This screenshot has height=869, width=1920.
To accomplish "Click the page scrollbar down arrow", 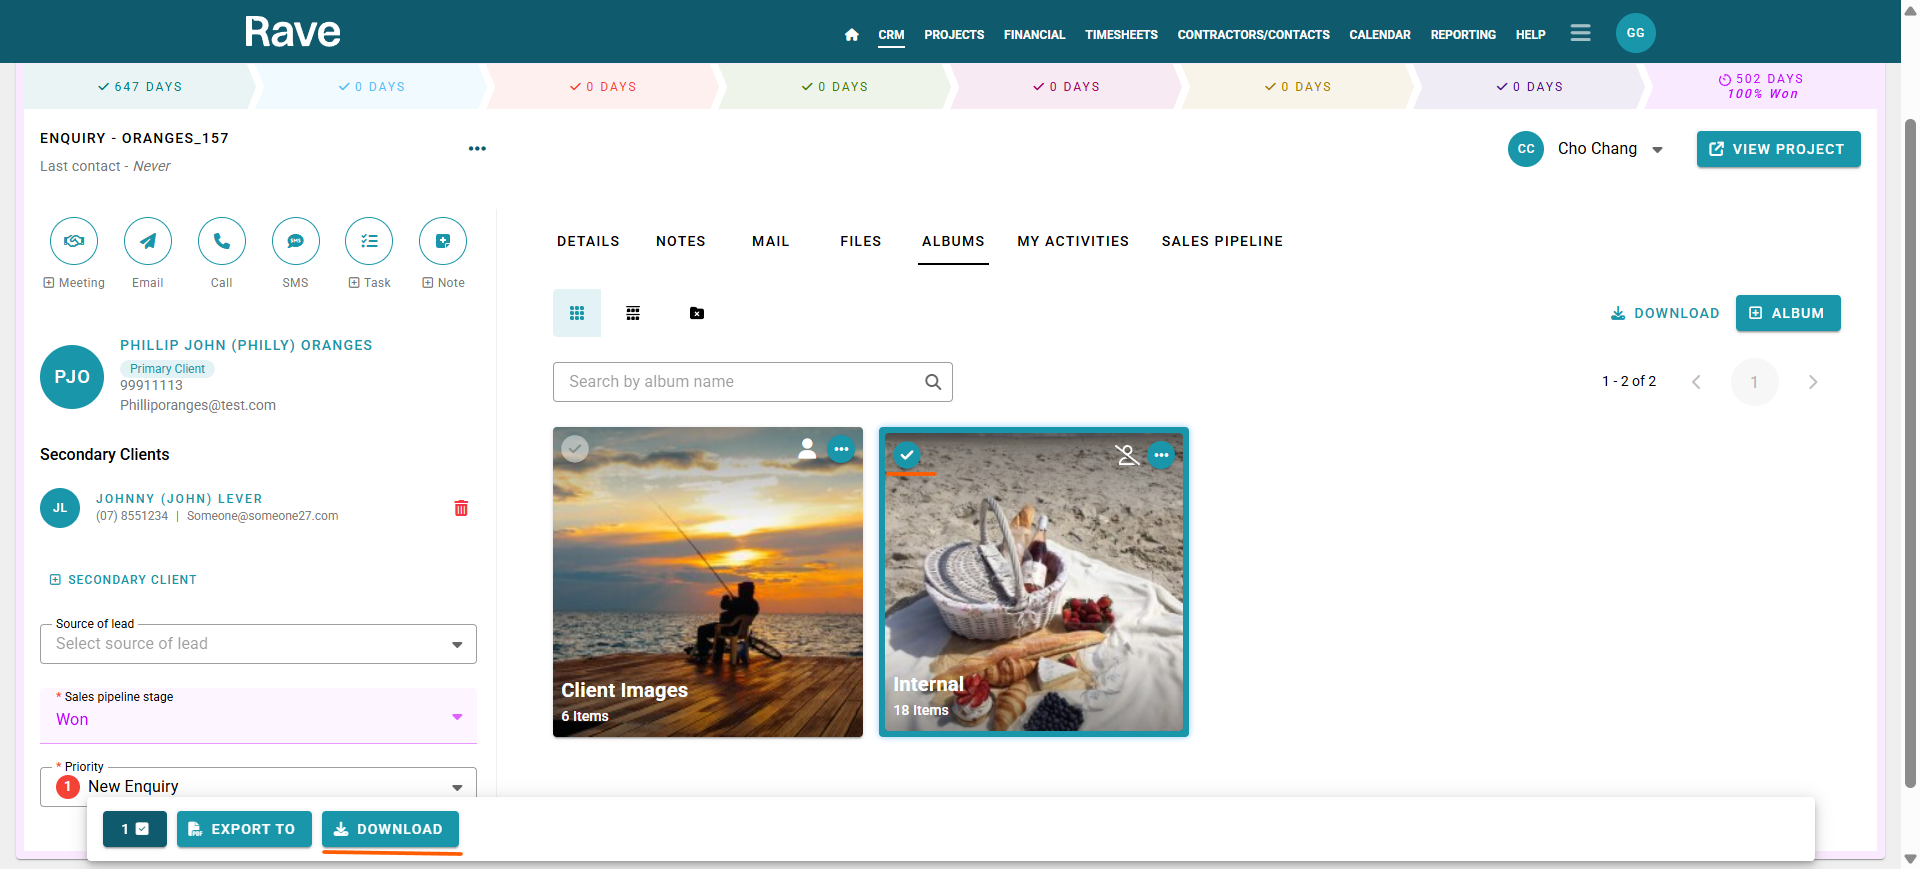I will pos(1910,859).
